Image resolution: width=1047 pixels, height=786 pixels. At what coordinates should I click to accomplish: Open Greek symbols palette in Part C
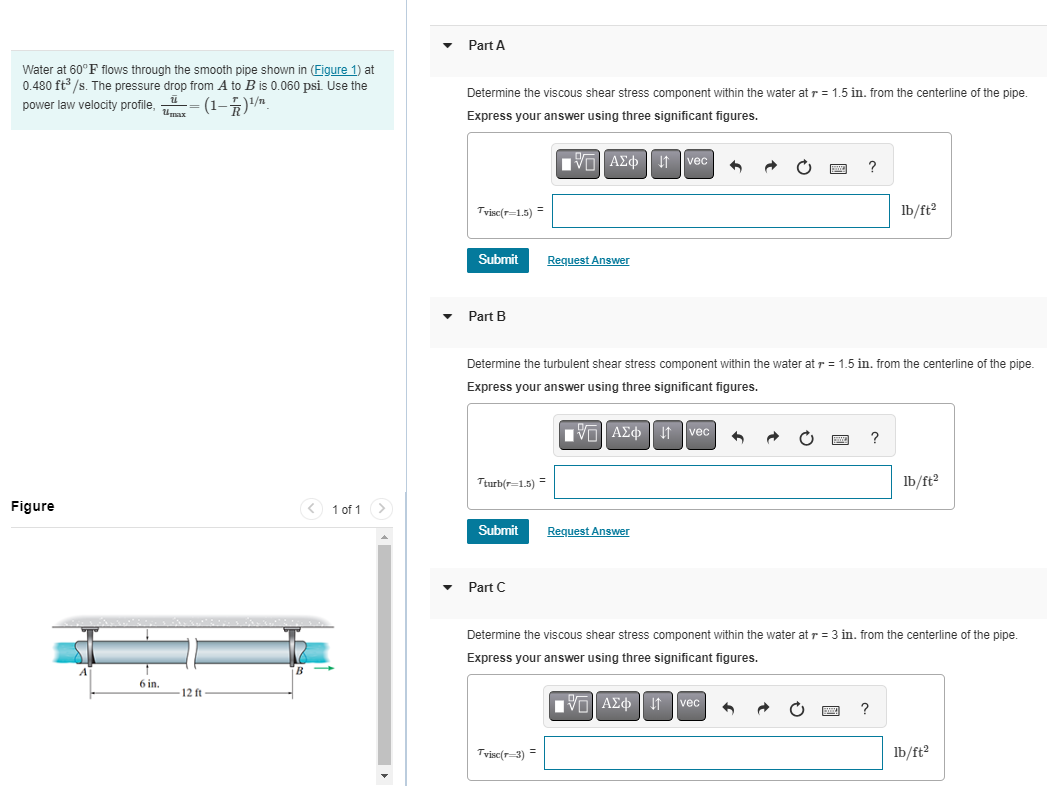[x=618, y=706]
